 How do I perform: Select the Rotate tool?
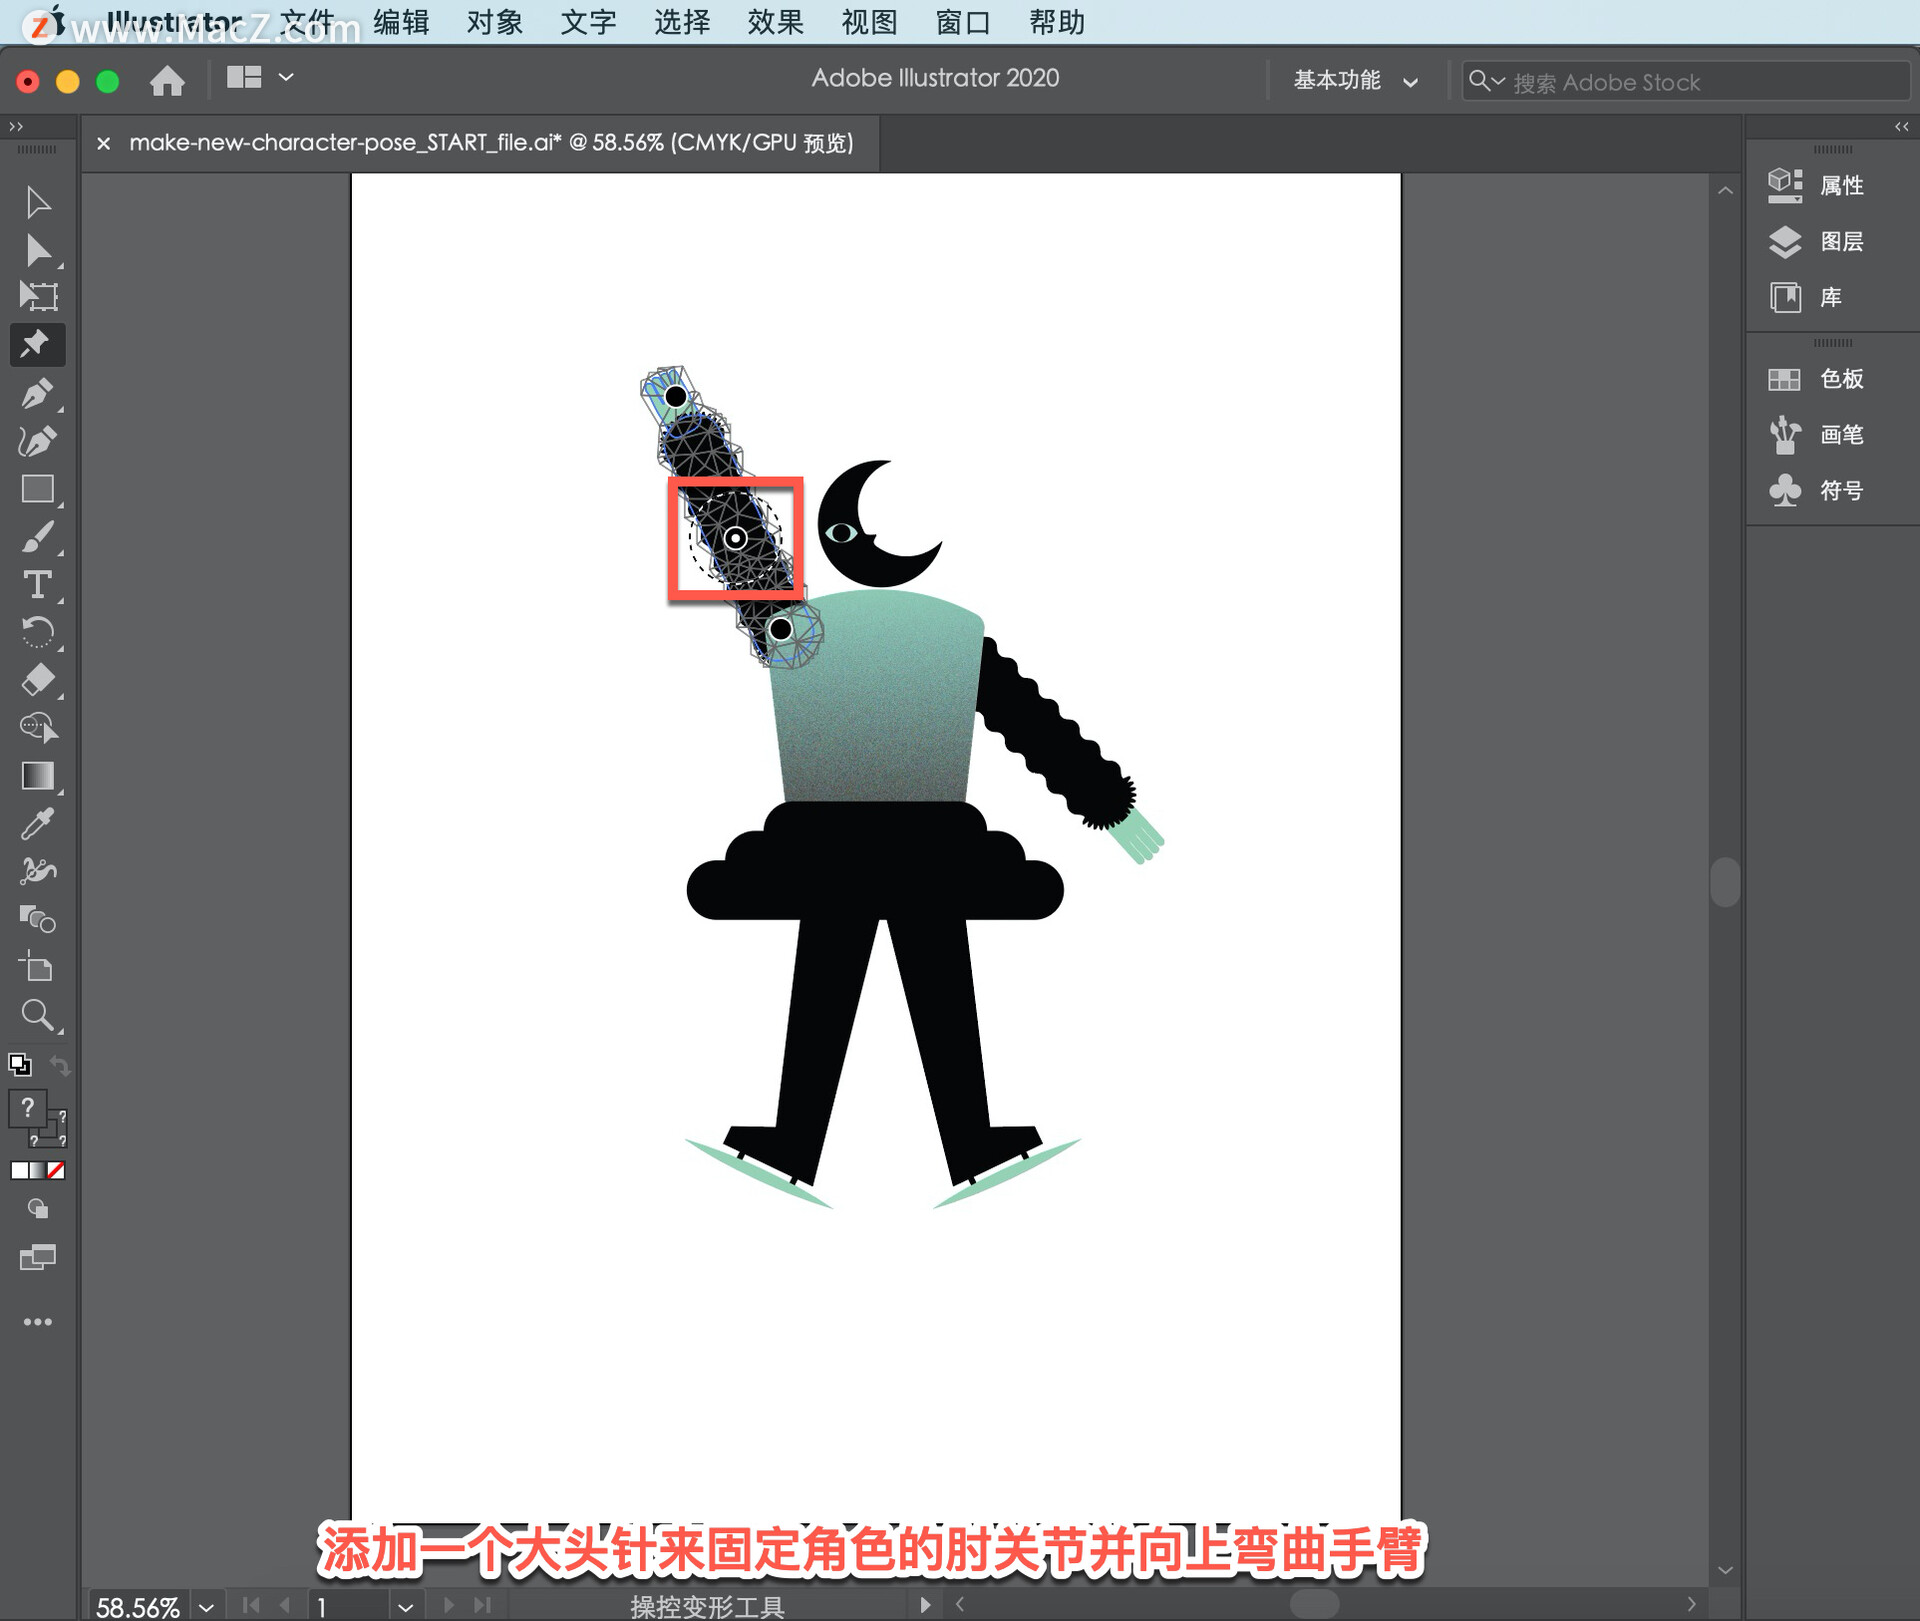[38, 632]
